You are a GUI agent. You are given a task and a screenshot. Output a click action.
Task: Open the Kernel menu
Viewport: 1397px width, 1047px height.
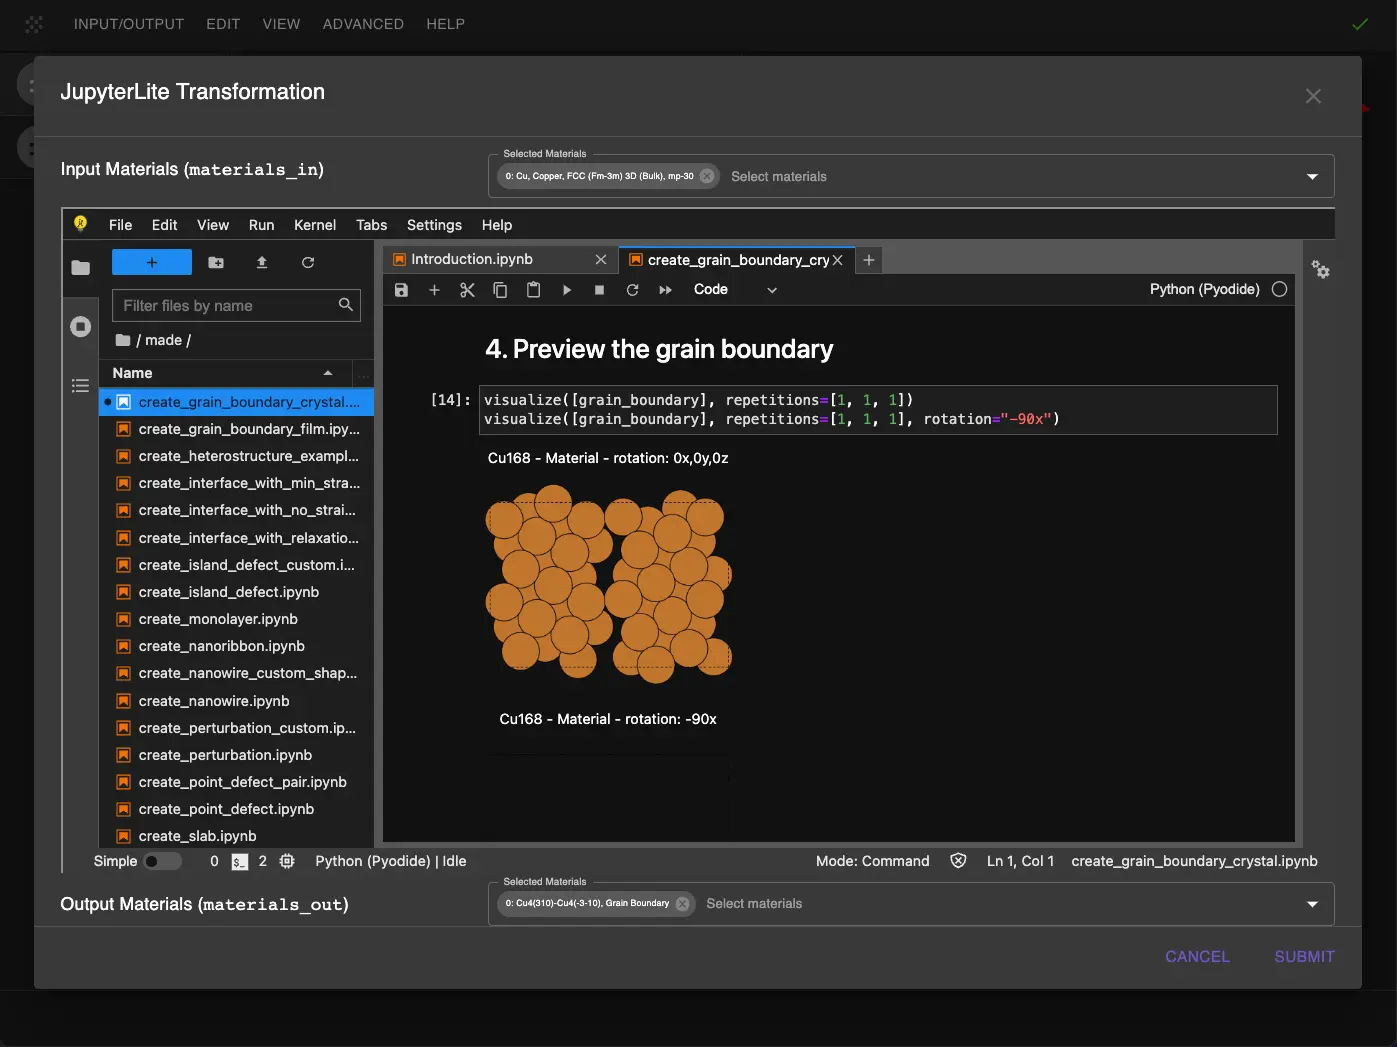tap(314, 225)
